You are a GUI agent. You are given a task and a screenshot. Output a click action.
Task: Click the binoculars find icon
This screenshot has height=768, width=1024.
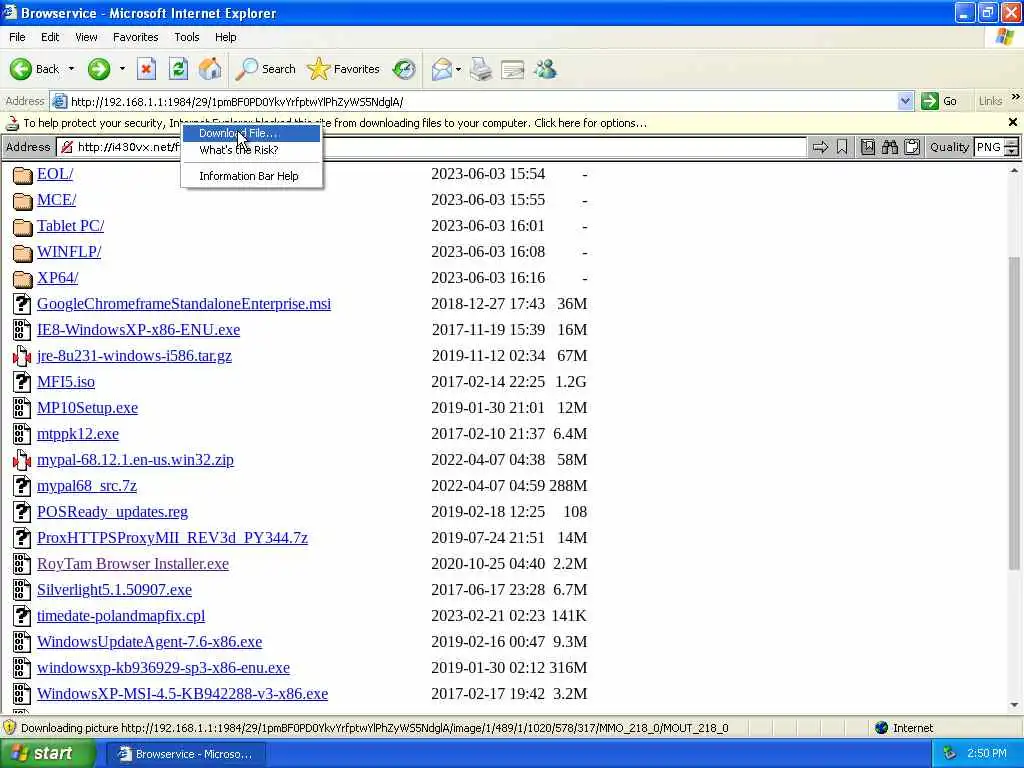click(x=889, y=148)
